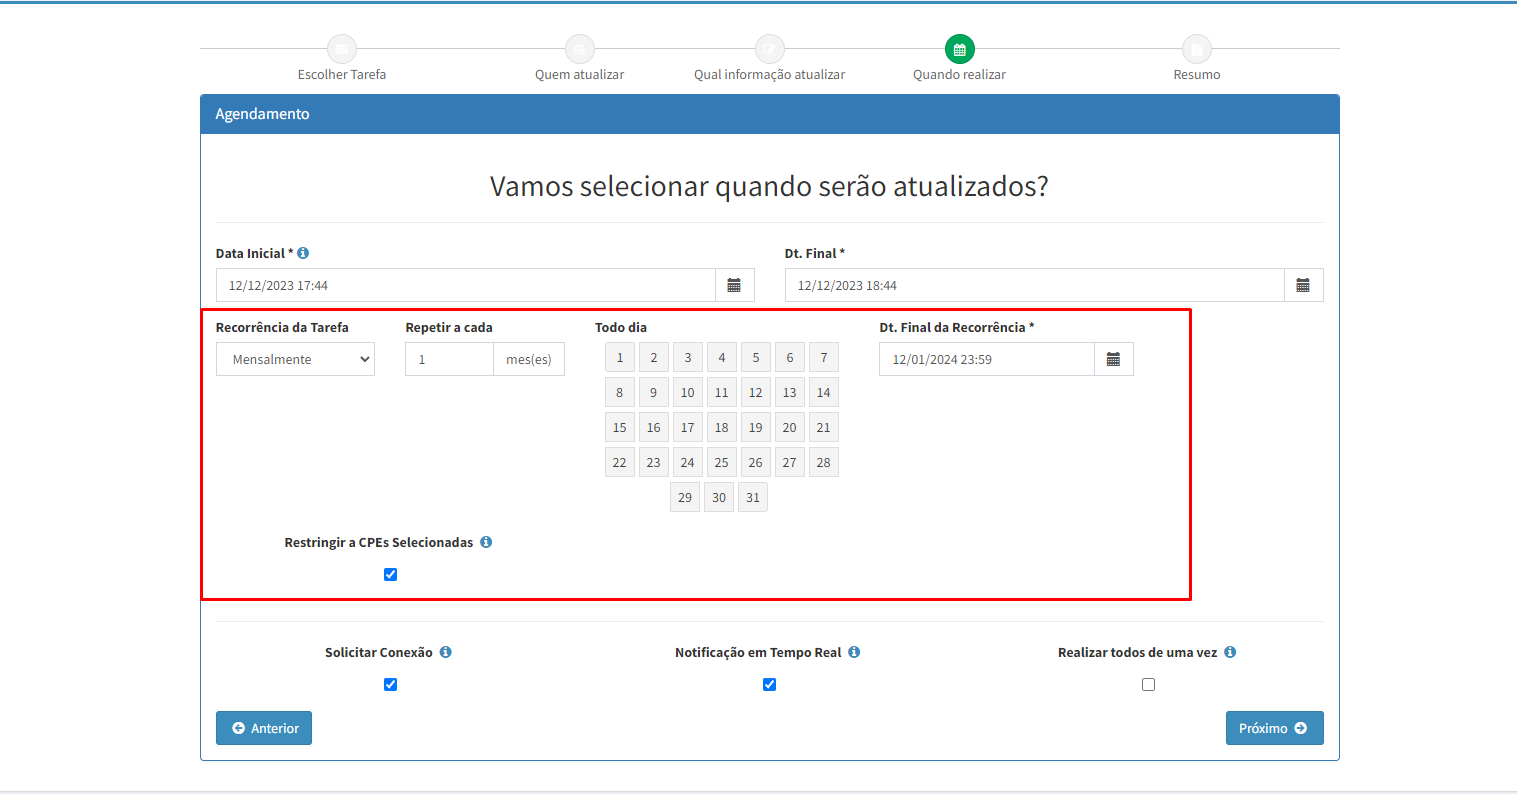Click info icon next to Data Inicial
This screenshot has width=1517, height=794.
point(303,253)
